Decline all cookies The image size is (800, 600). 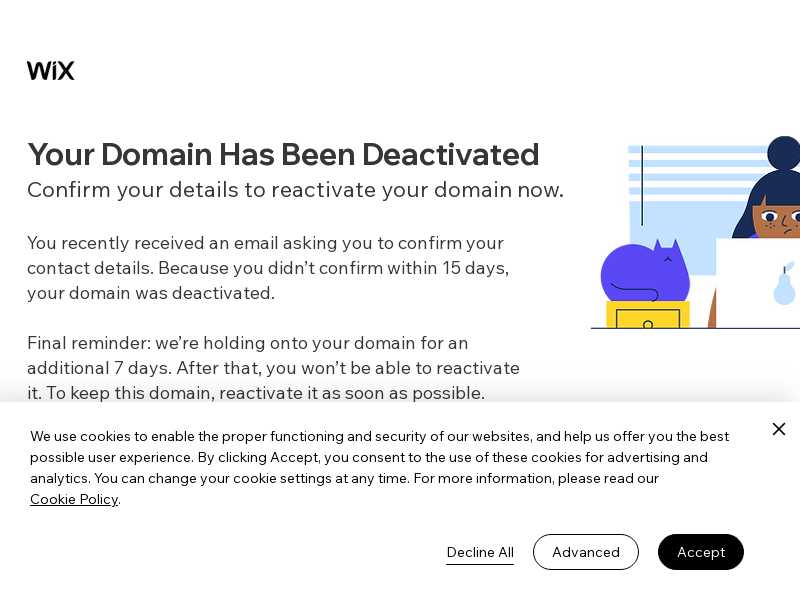coord(480,552)
